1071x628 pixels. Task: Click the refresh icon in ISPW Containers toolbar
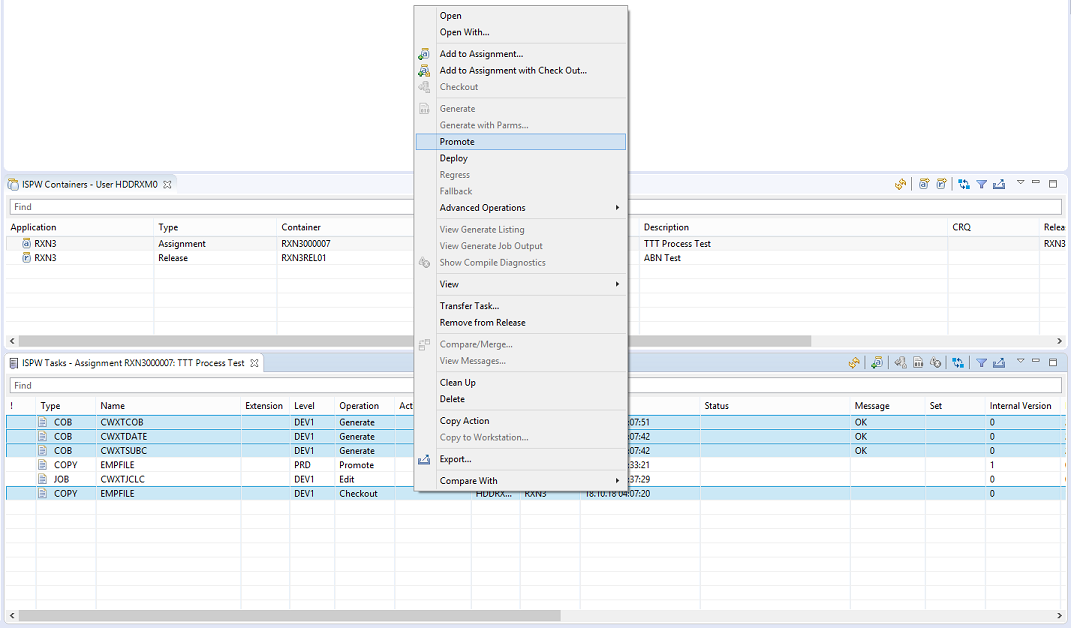tap(901, 184)
